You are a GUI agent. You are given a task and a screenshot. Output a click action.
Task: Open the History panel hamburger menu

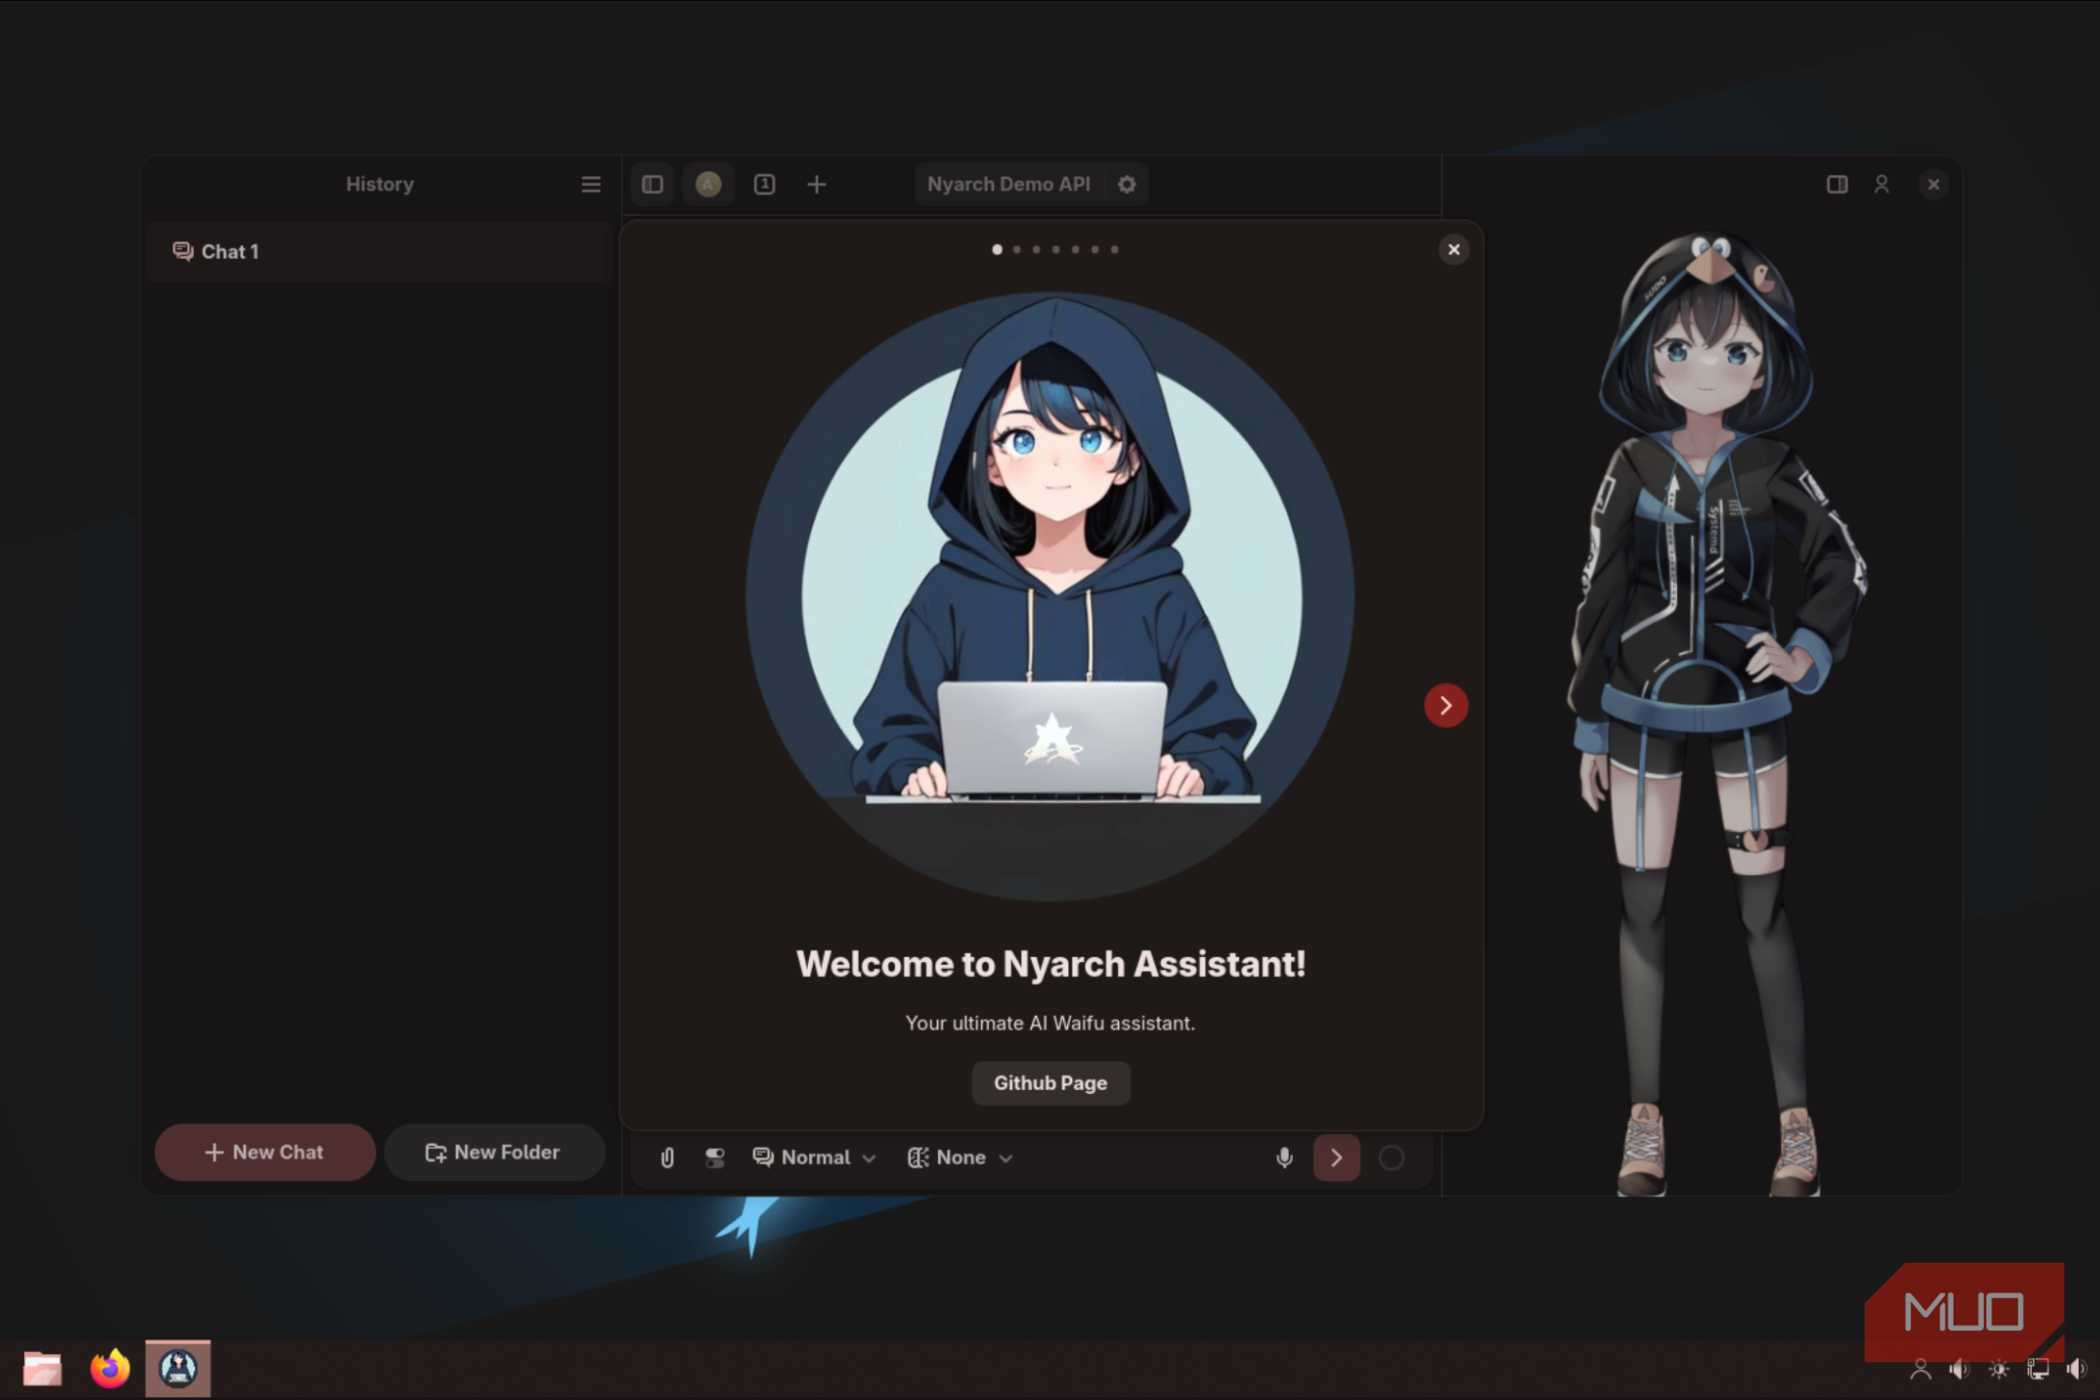591,184
